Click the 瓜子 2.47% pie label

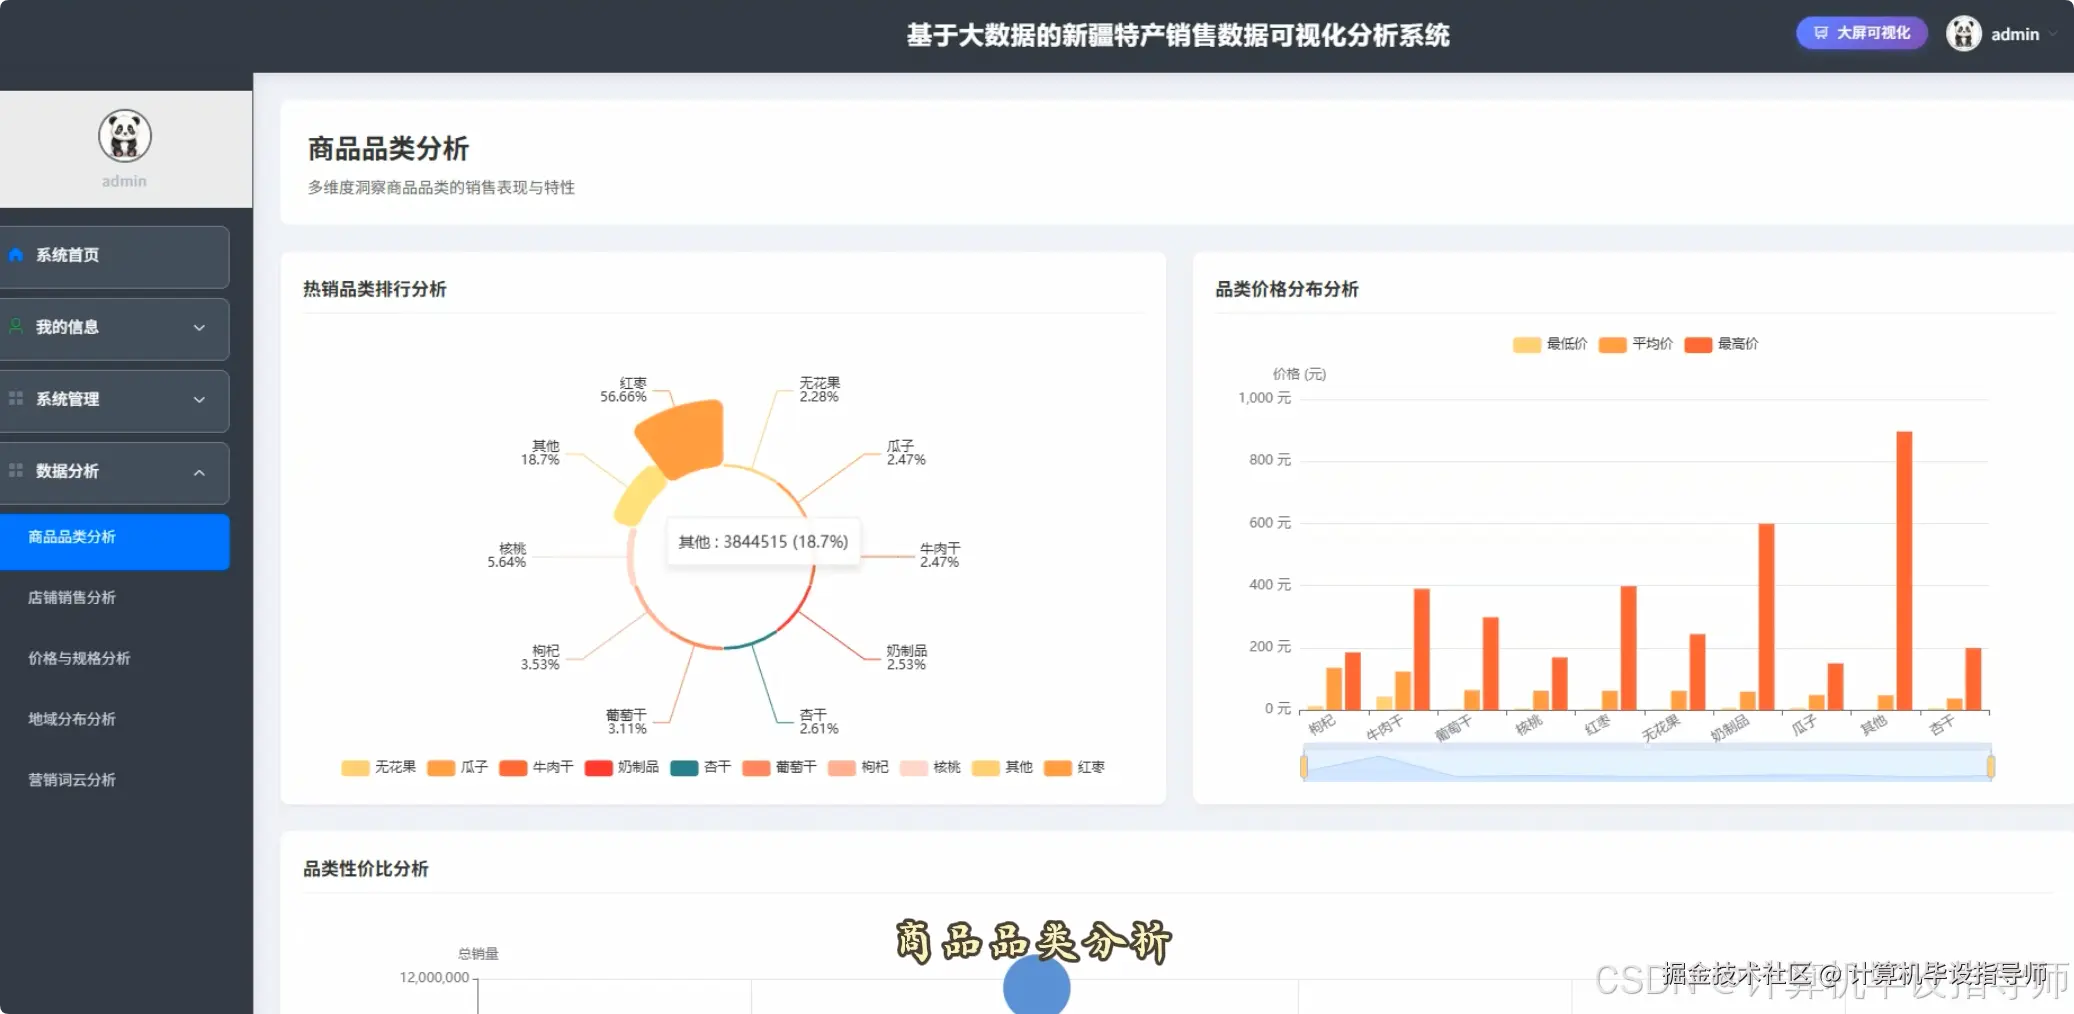click(906, 453)
